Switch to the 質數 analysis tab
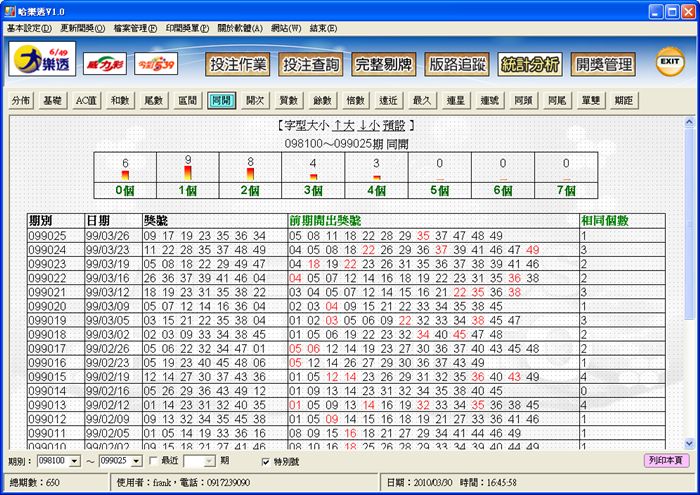Image resolution: width=700 pixels, height=495 pixels. [x=288, y=100]
